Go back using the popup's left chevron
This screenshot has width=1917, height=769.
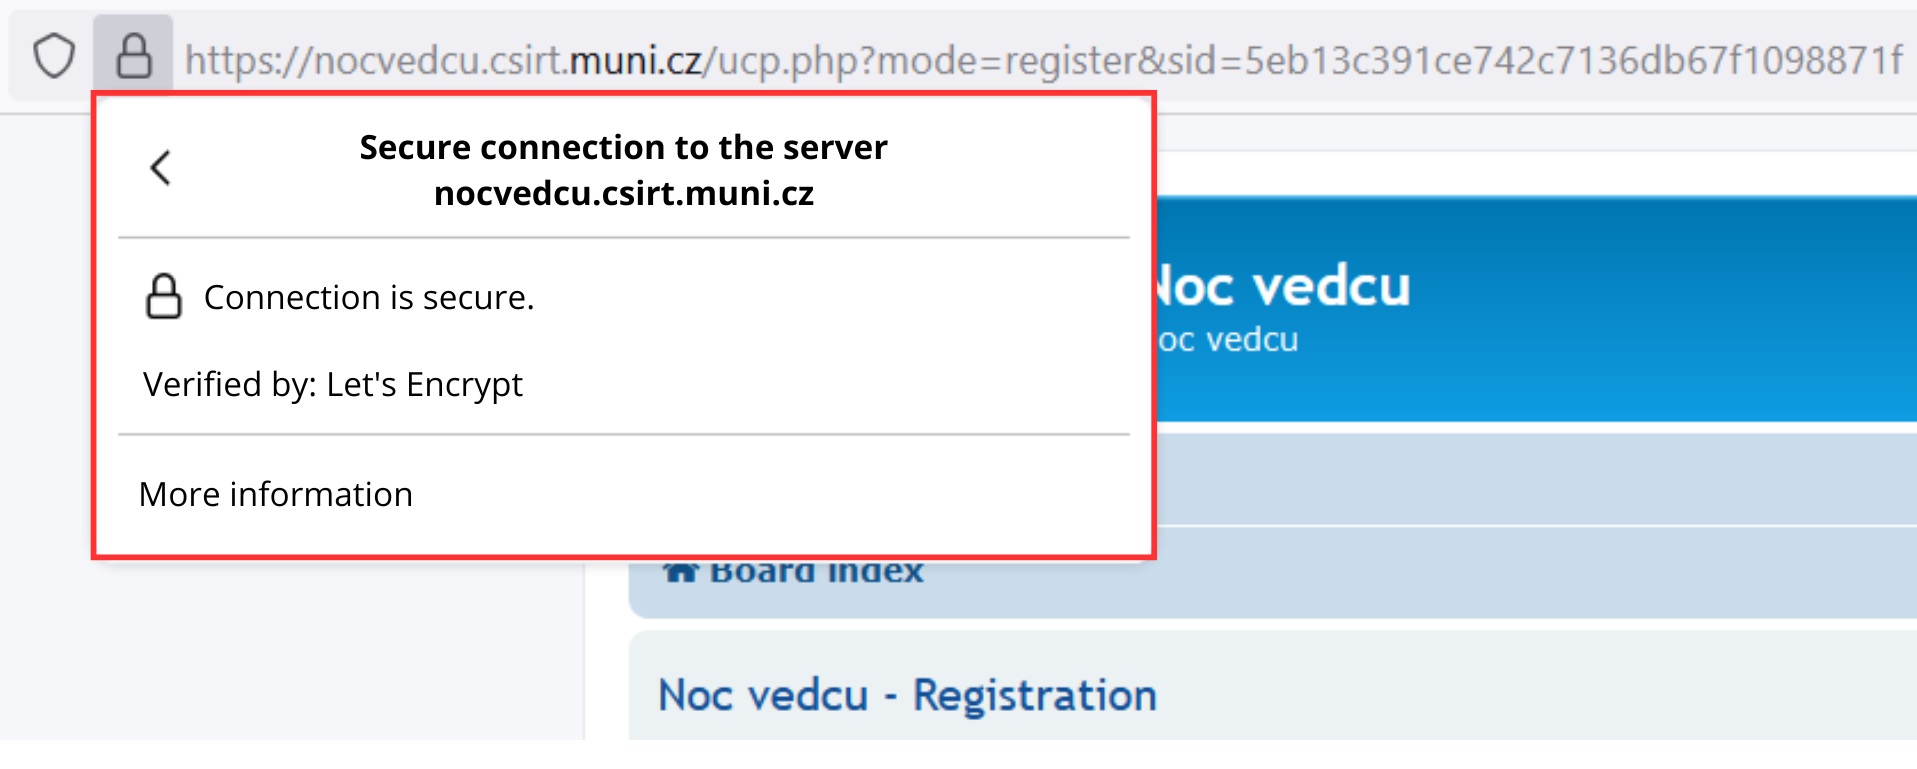[x=160, y=167]
